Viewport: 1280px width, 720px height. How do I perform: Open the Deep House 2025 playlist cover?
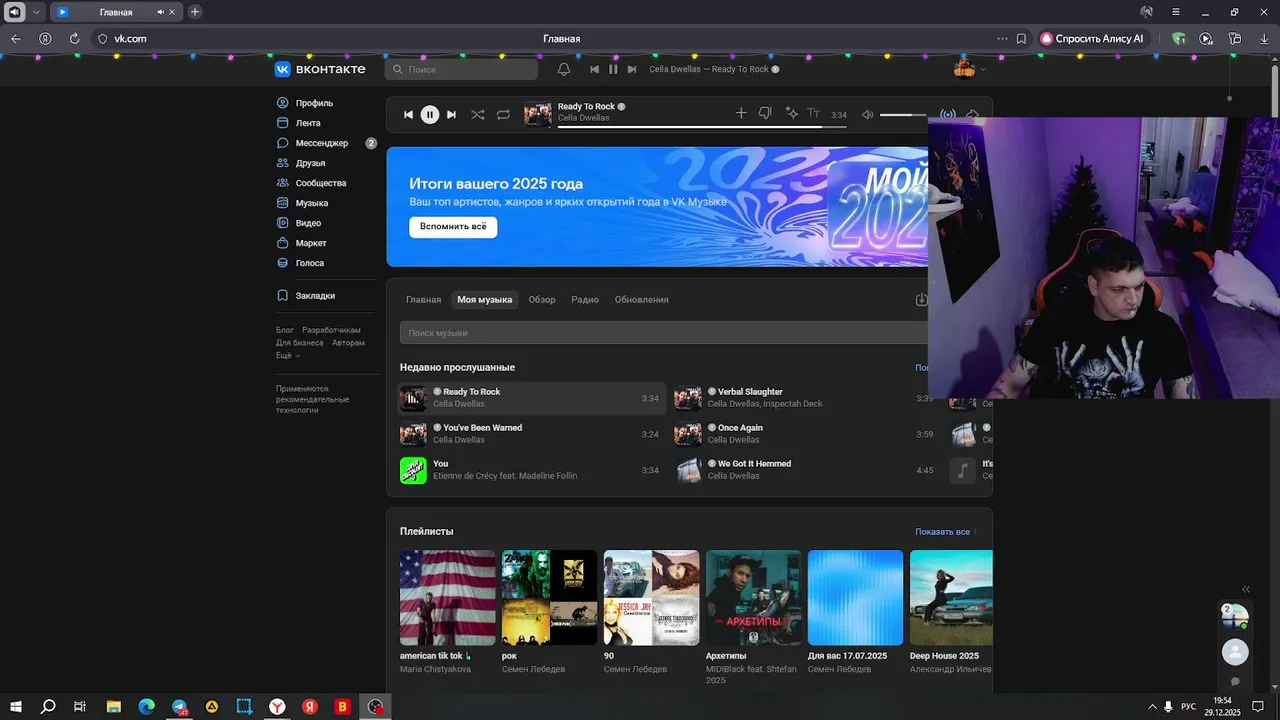[951, 598]
